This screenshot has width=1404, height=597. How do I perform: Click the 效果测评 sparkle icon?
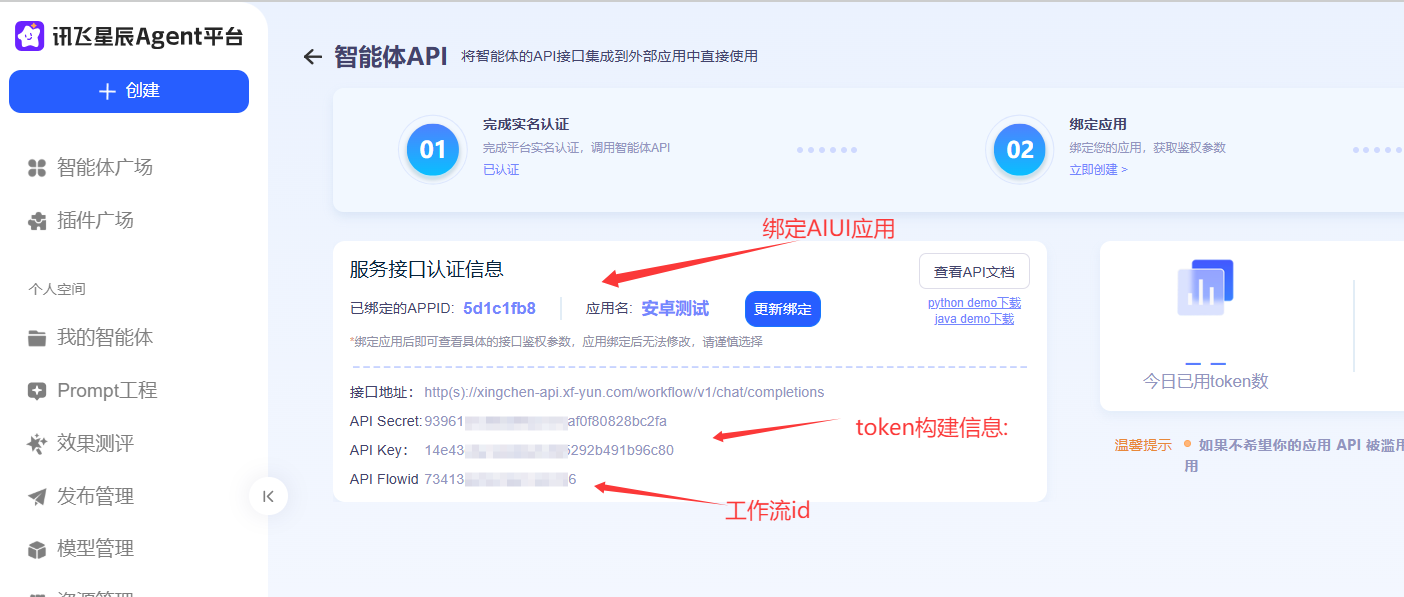click(37, 444)
